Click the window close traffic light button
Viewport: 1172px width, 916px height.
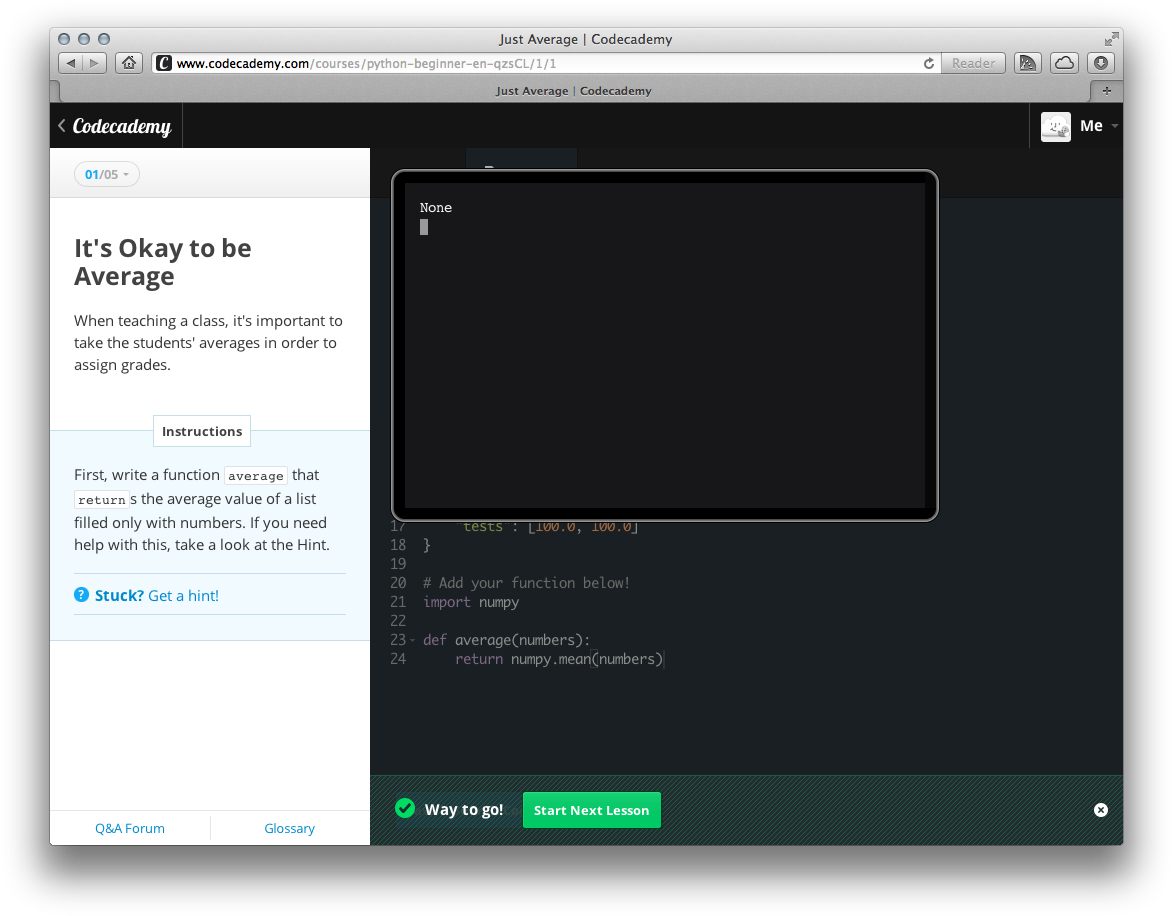point(64,39)
